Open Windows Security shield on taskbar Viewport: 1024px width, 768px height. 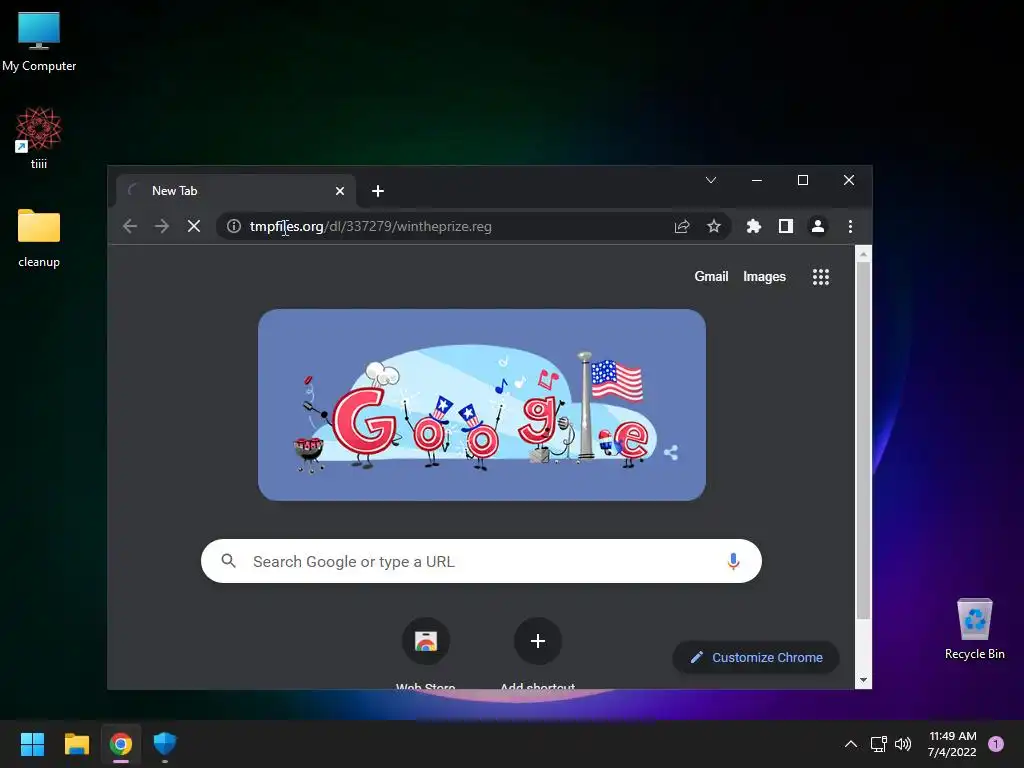(x=165, y=744)
